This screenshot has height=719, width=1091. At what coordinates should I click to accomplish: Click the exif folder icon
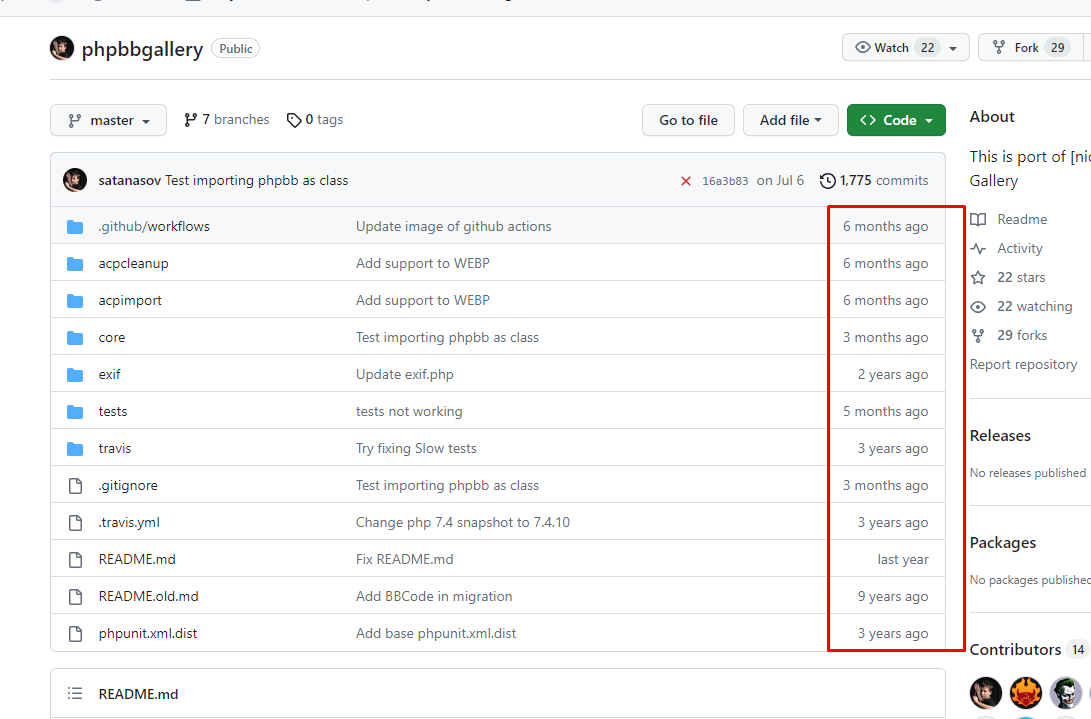[x=75, y=374]
